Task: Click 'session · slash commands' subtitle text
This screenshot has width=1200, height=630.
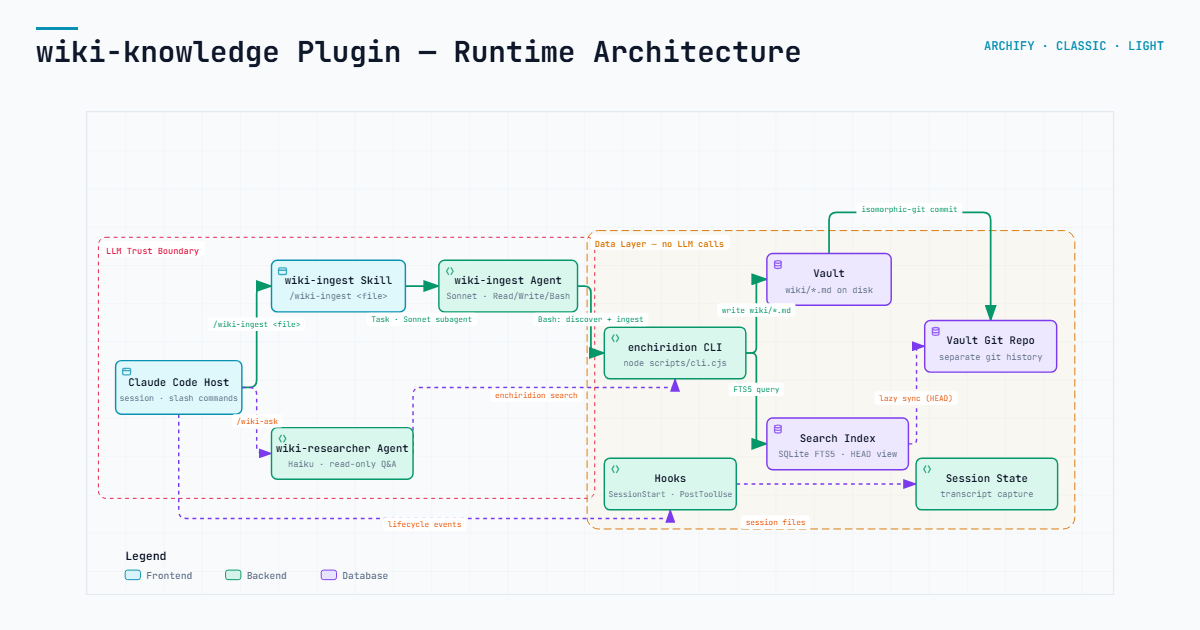Action: pyautogui.click(x=179, y=398)
